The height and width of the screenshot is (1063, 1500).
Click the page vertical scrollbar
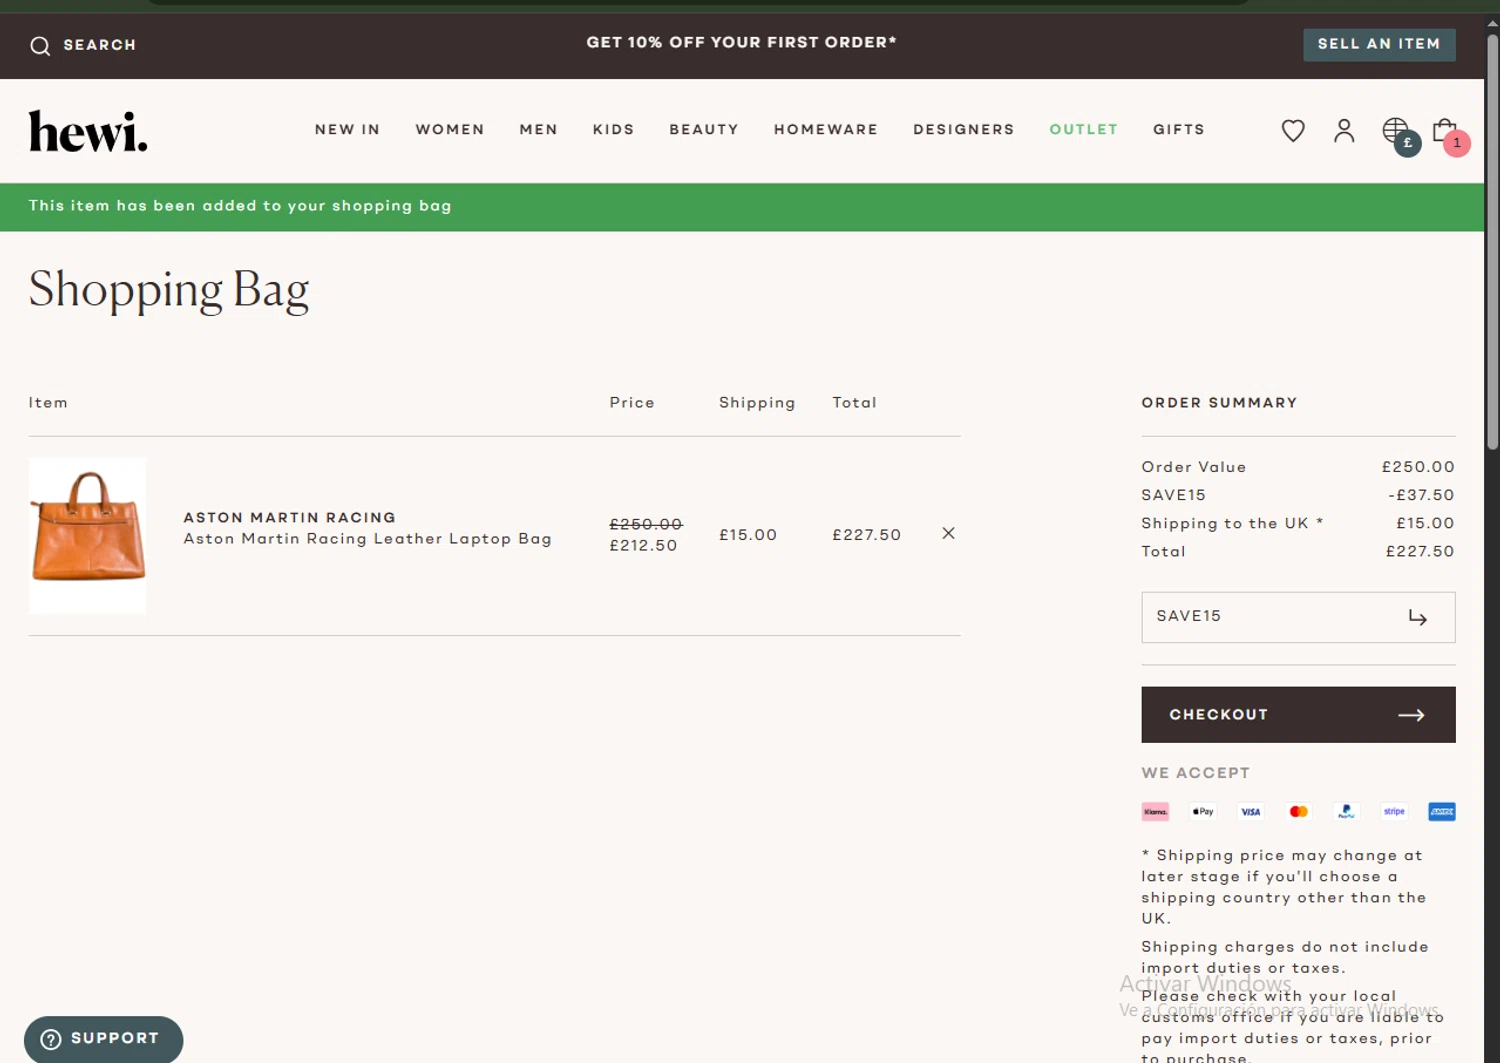[x=1492, y=240]
